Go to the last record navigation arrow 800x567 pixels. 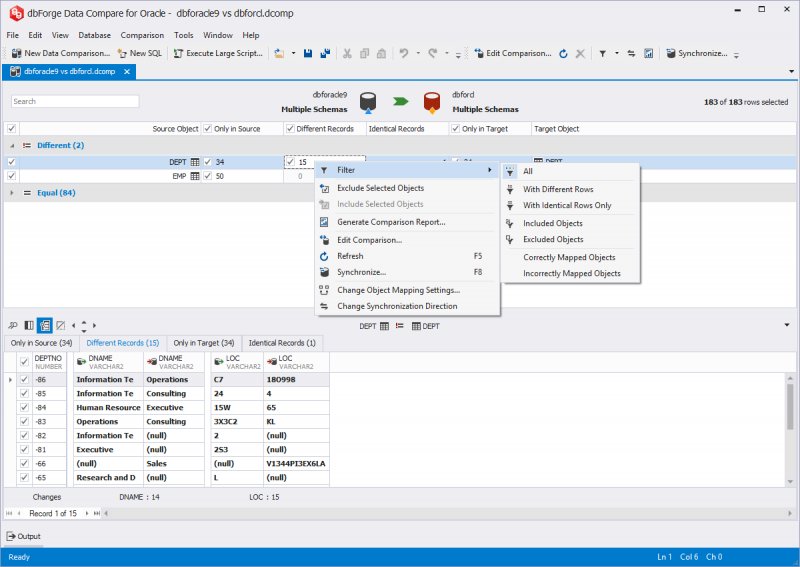click(97, 513)
